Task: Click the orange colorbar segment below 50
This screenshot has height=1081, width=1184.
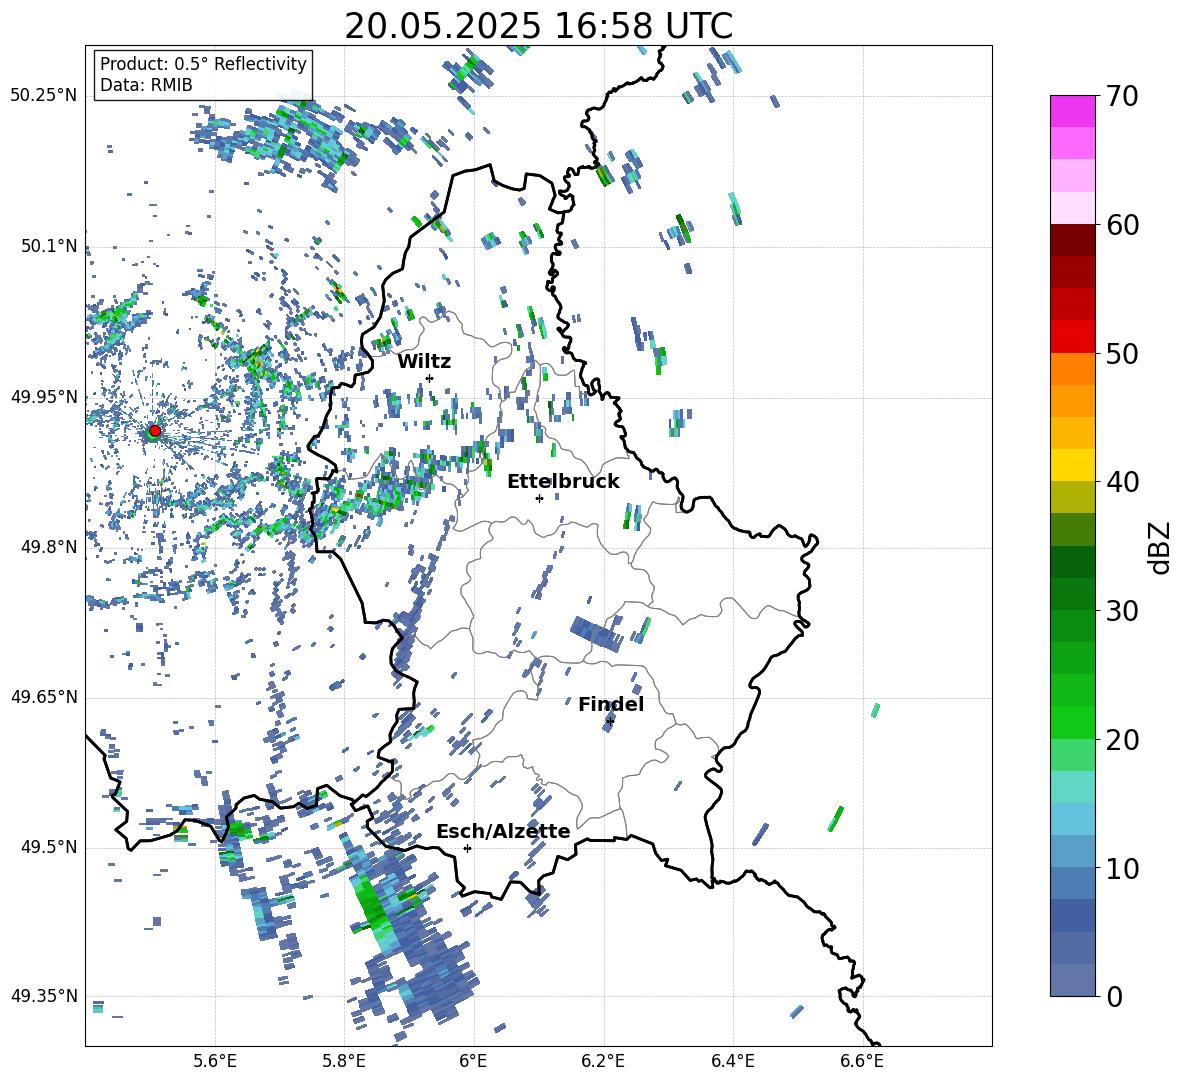Action: point(1072,369)
